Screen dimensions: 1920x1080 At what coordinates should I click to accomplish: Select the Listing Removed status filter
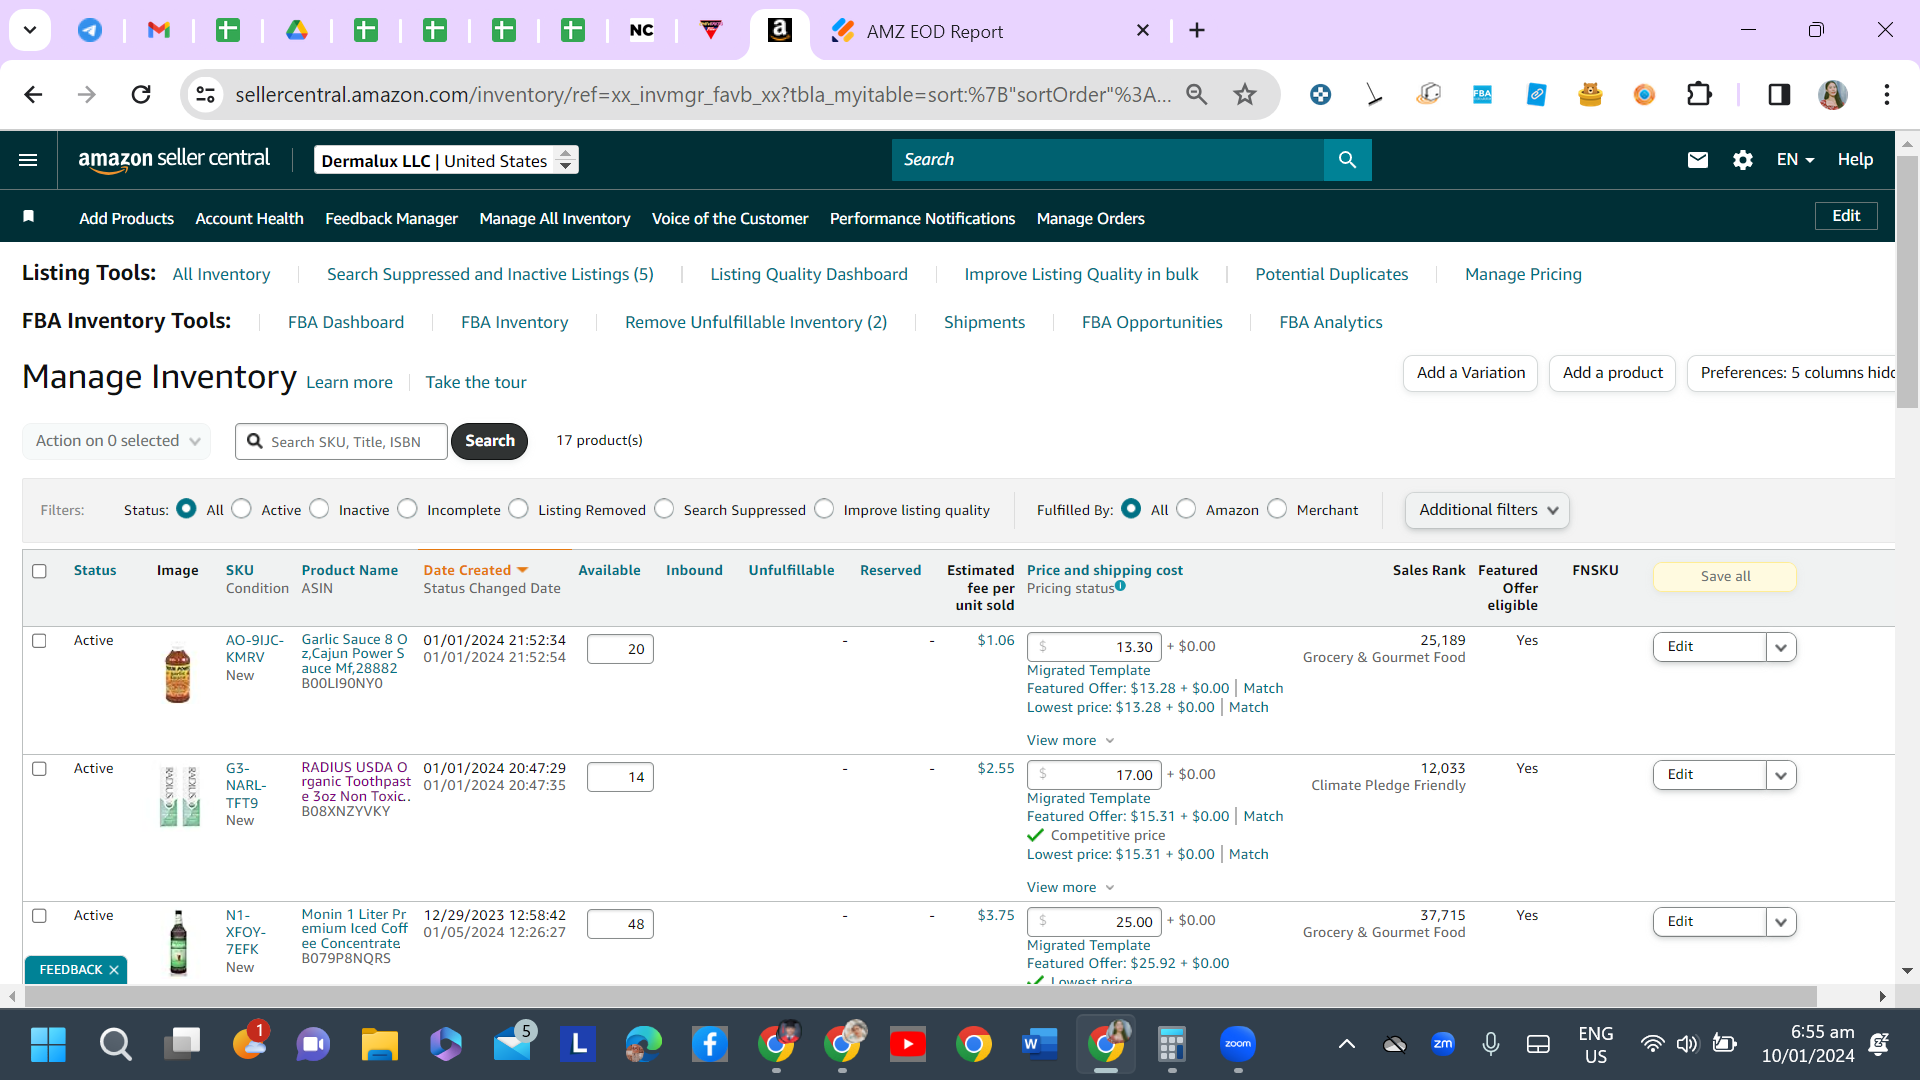518,509
